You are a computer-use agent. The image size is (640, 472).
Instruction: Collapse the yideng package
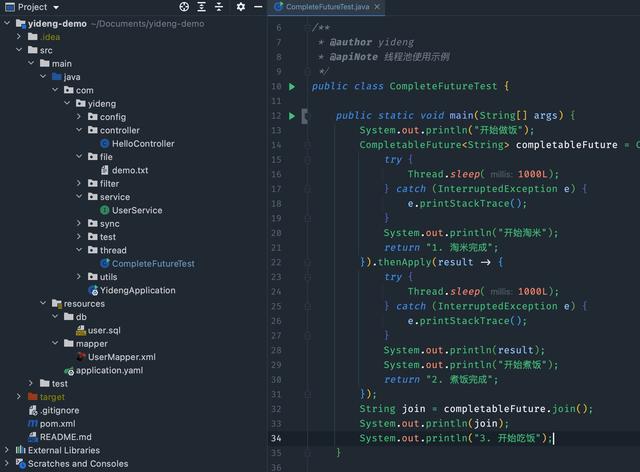pyautogui.click(x=67, y=103)
